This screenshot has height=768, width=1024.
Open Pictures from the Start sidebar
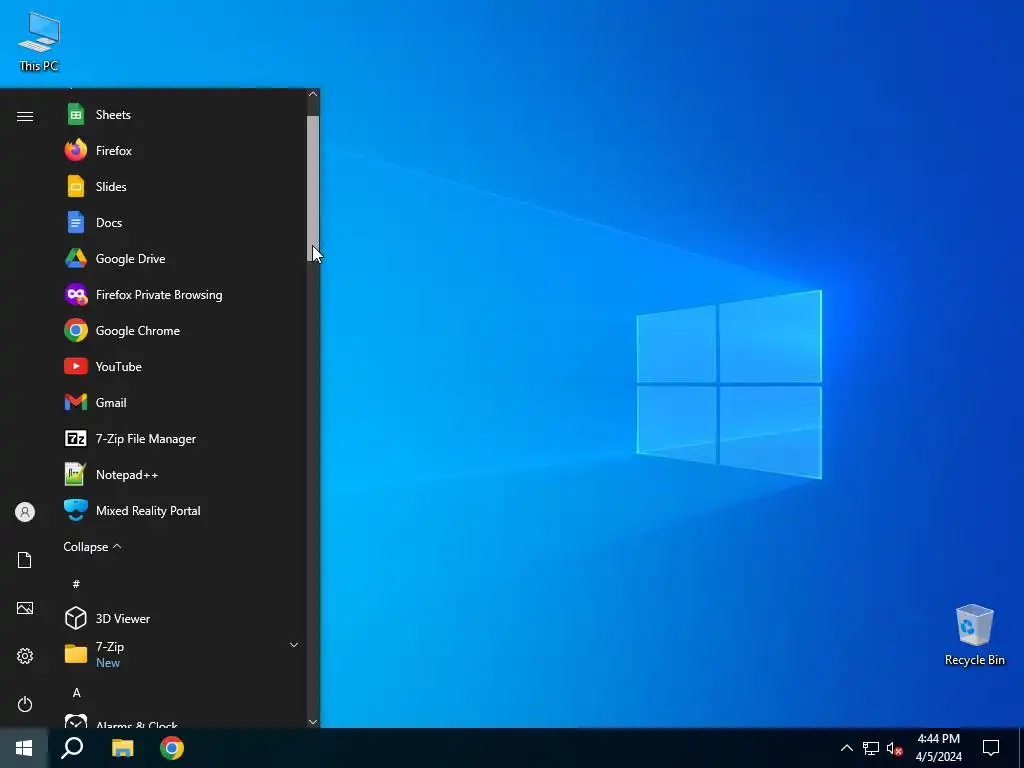tap(25, 608)
